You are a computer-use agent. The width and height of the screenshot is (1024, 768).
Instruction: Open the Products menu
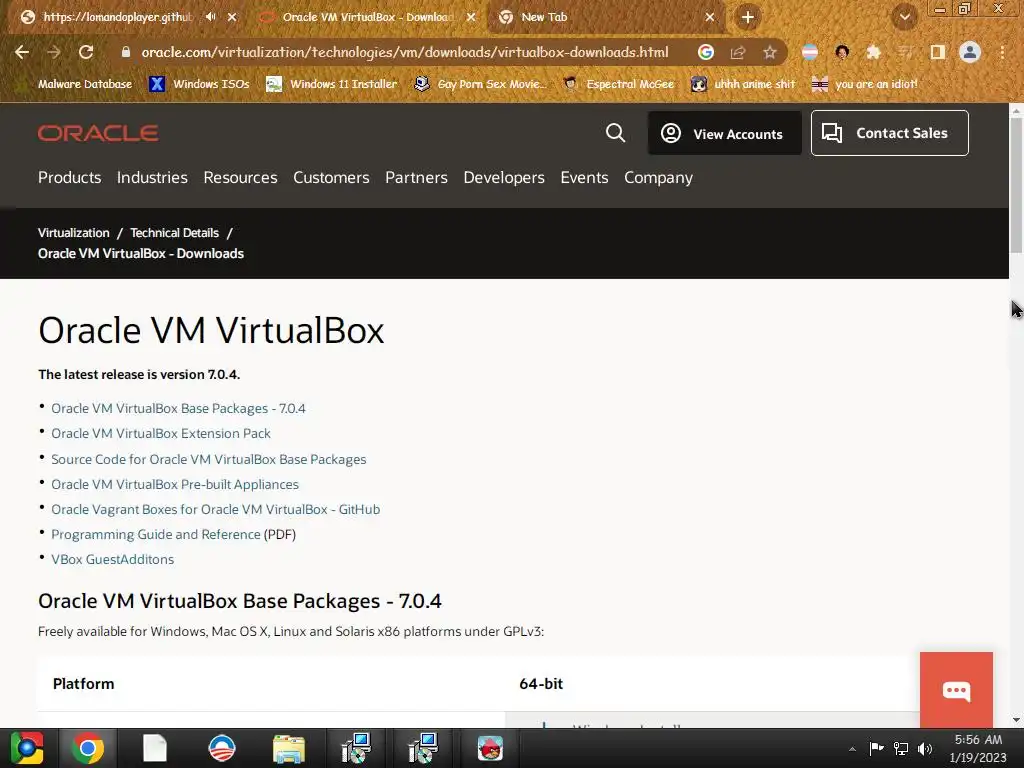[69, 178]
